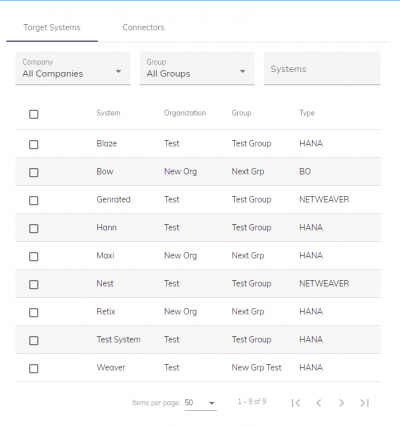Tick the Genrated system checkbox
400x427 pixels.
(x=34, y=200)
